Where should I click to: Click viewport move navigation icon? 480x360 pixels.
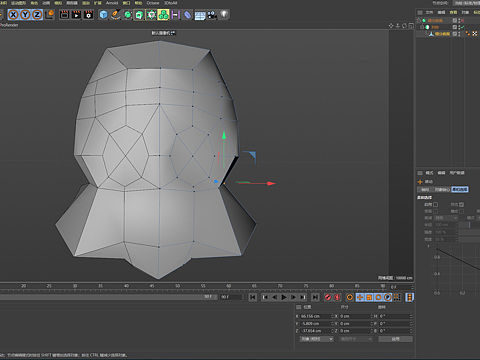click(x=391, y=26)
